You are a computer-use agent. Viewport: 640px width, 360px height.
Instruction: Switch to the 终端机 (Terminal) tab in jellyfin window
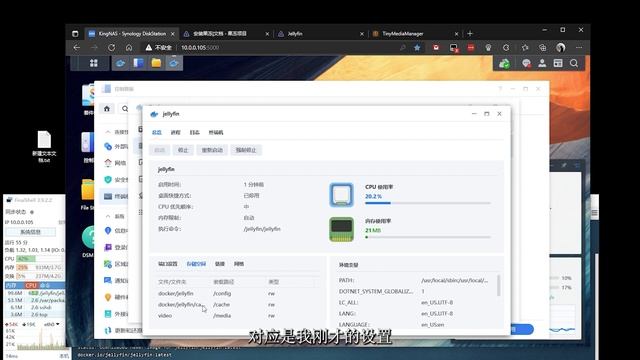coord(216,132)
